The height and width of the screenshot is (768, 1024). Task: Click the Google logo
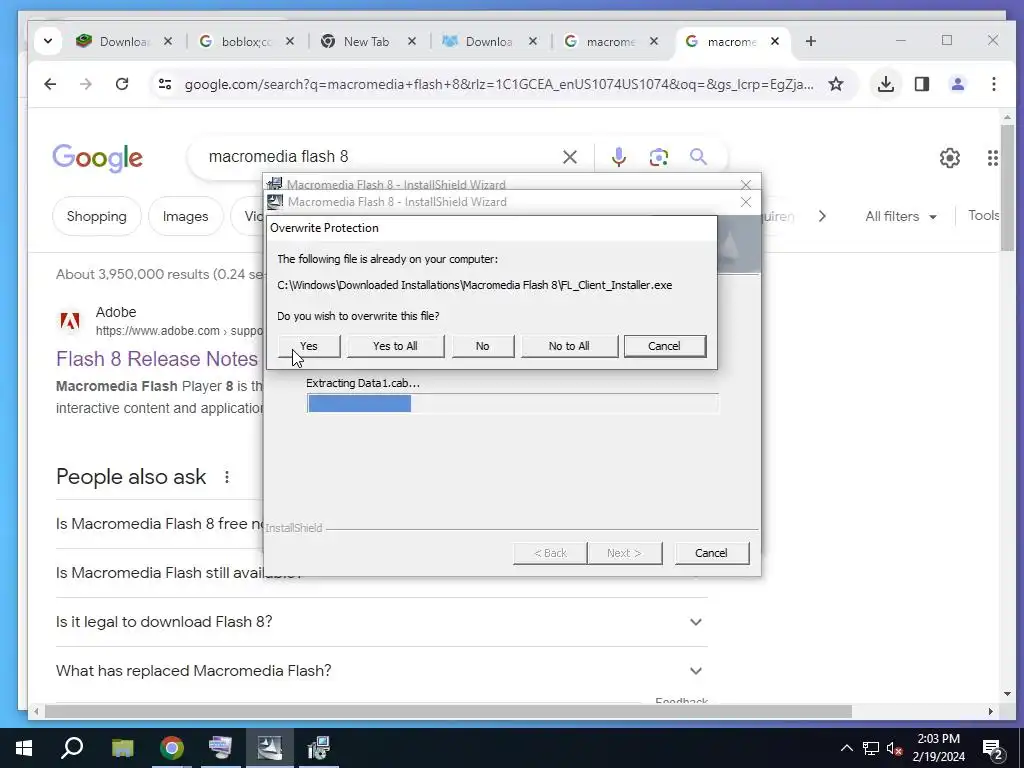(x=97, y=157)
